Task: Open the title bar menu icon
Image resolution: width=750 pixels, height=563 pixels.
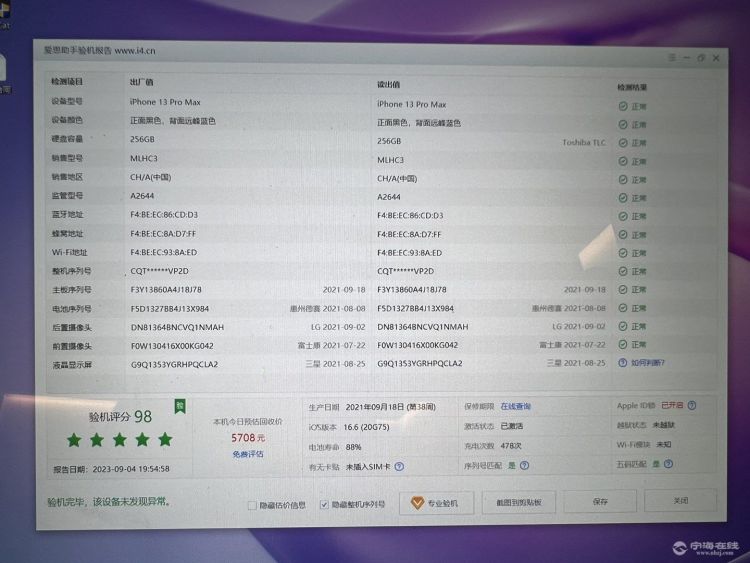Action: (x=672, y=57)
